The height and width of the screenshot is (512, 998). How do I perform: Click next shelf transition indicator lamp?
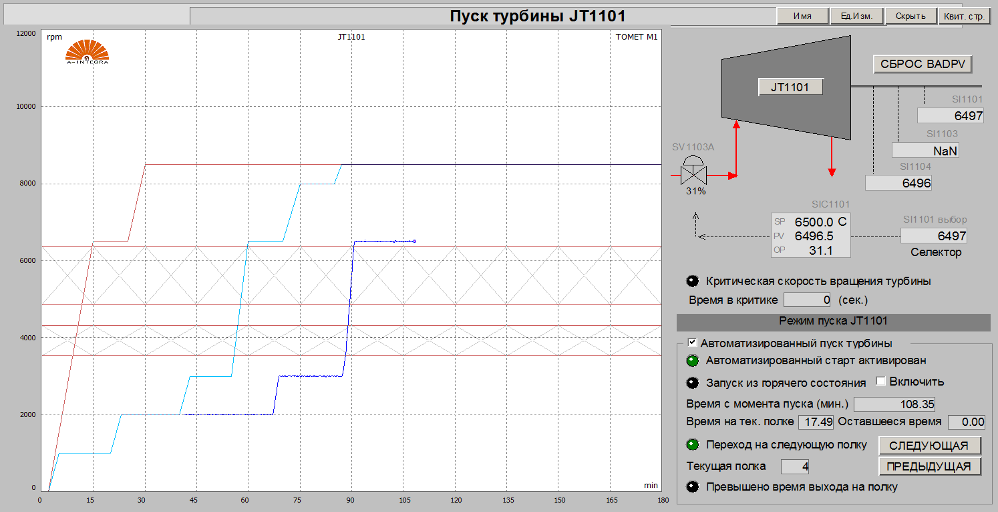tap(692, 444)
